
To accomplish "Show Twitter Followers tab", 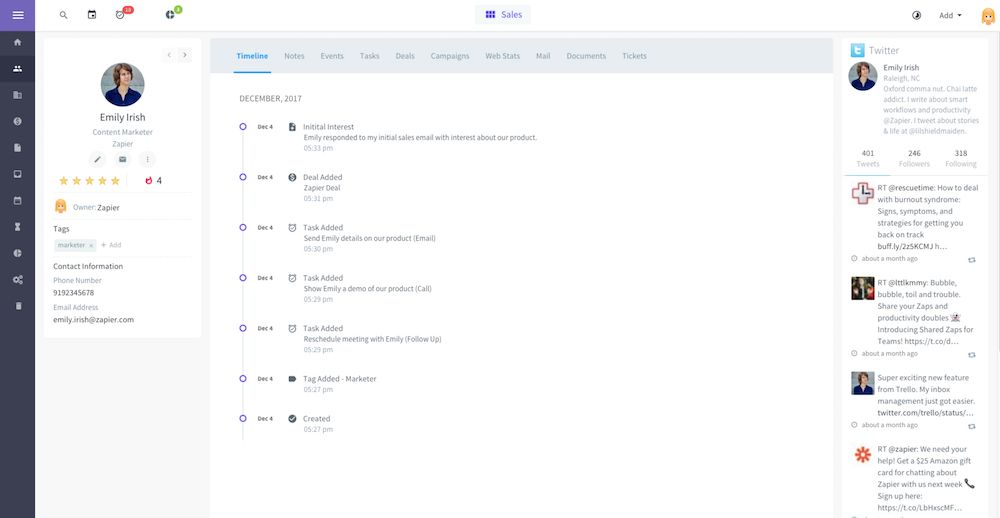I will (914, 158).
